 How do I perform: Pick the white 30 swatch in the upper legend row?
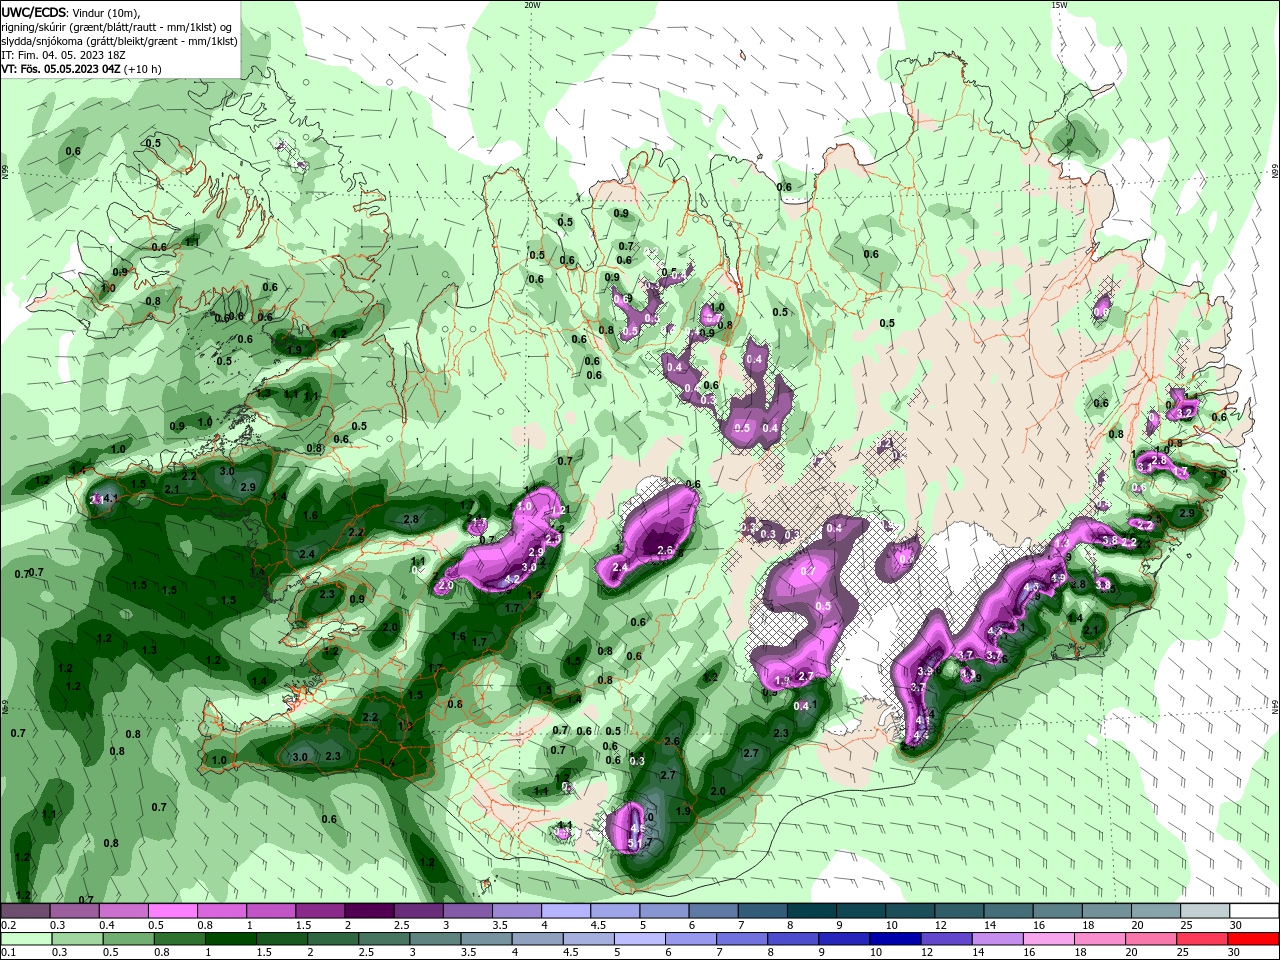1254,909
